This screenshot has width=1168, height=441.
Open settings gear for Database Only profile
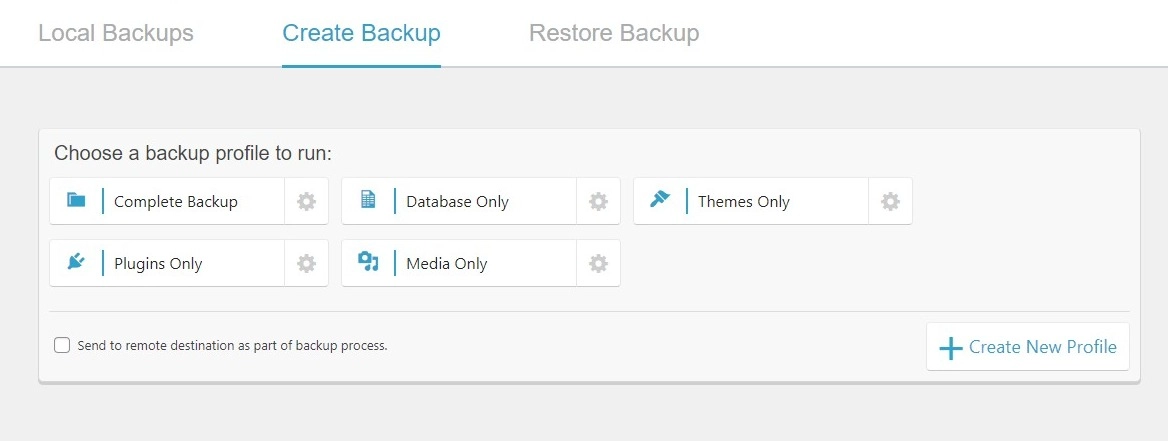(x=598, y=201)
